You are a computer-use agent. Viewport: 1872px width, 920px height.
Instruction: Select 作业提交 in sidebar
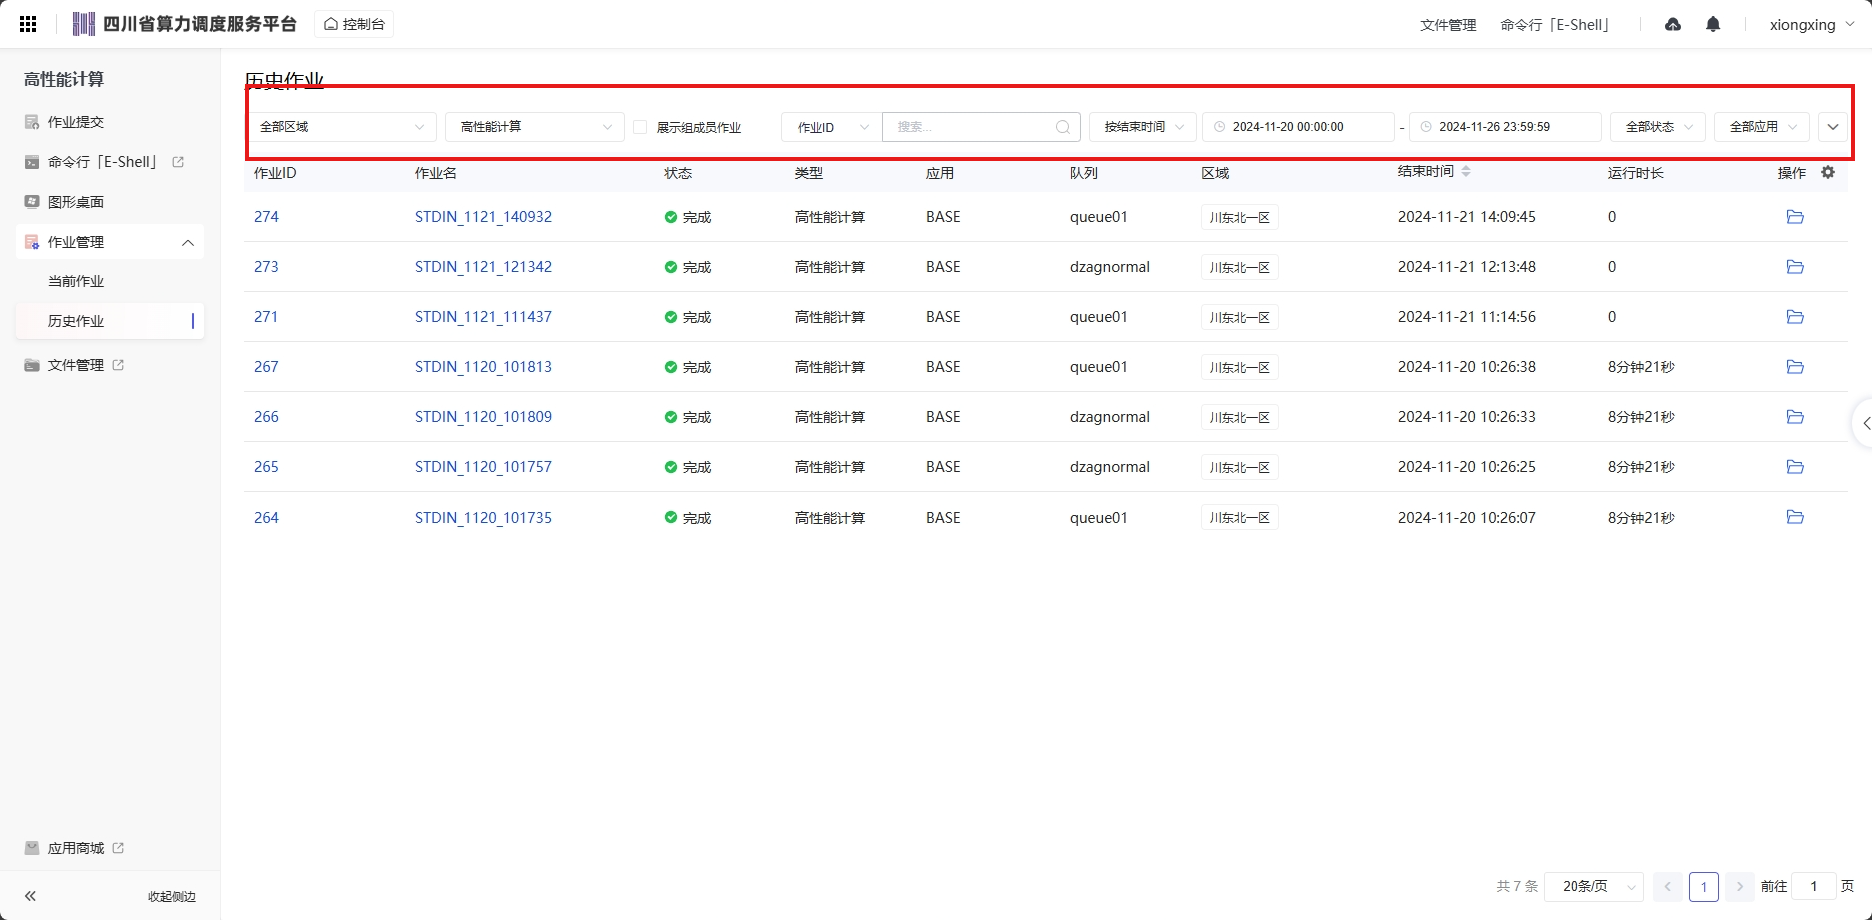76,122
